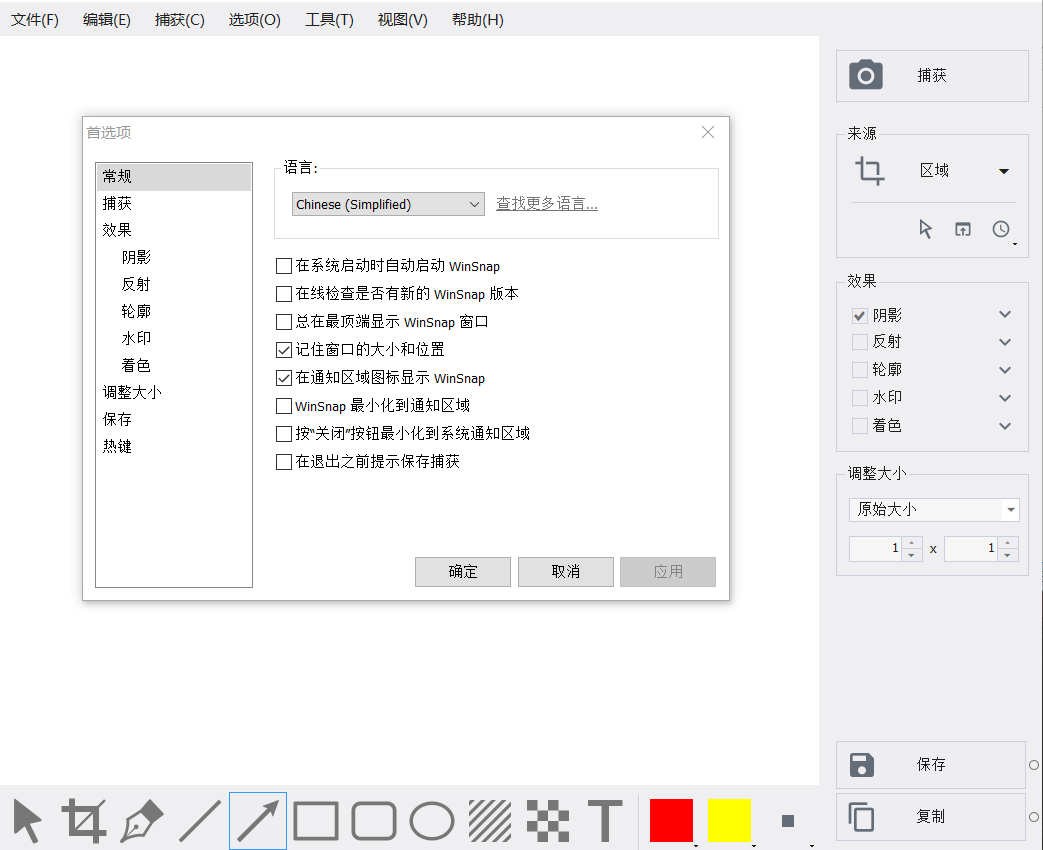Viewport: 1043px width, 850px height.
Task: Close the 首选项 dialog
Action: [708, 132]
